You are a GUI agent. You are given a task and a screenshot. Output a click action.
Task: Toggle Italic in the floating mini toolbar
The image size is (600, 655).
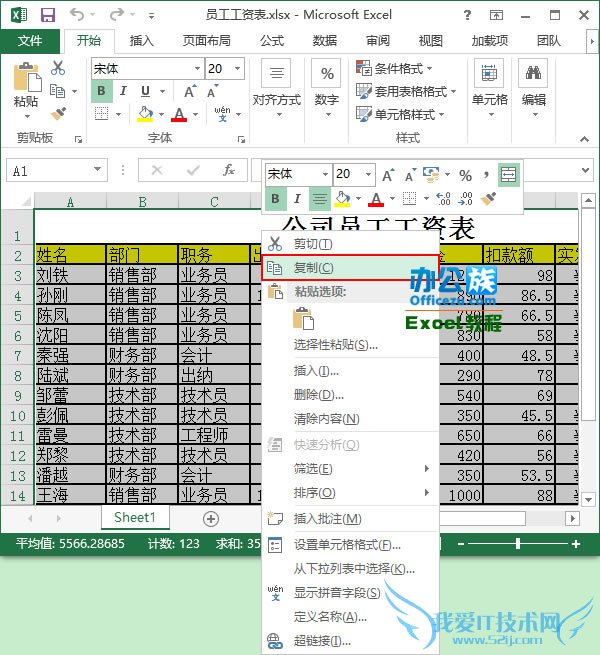[x=298, y=199]
